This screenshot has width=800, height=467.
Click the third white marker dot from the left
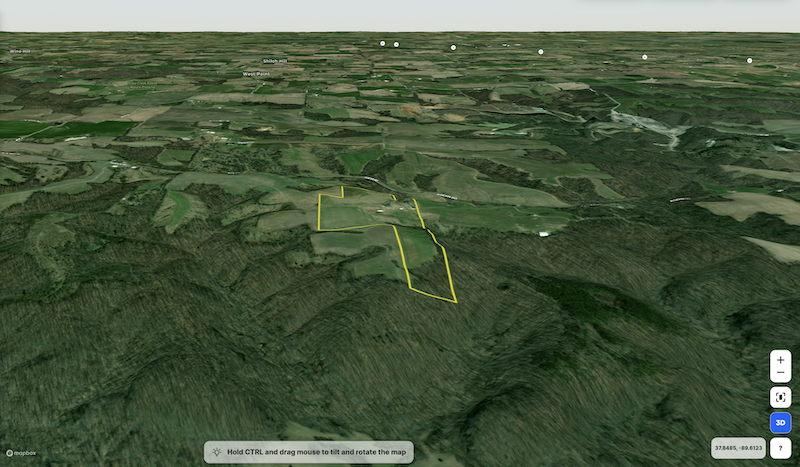click(x=453, y=47)
